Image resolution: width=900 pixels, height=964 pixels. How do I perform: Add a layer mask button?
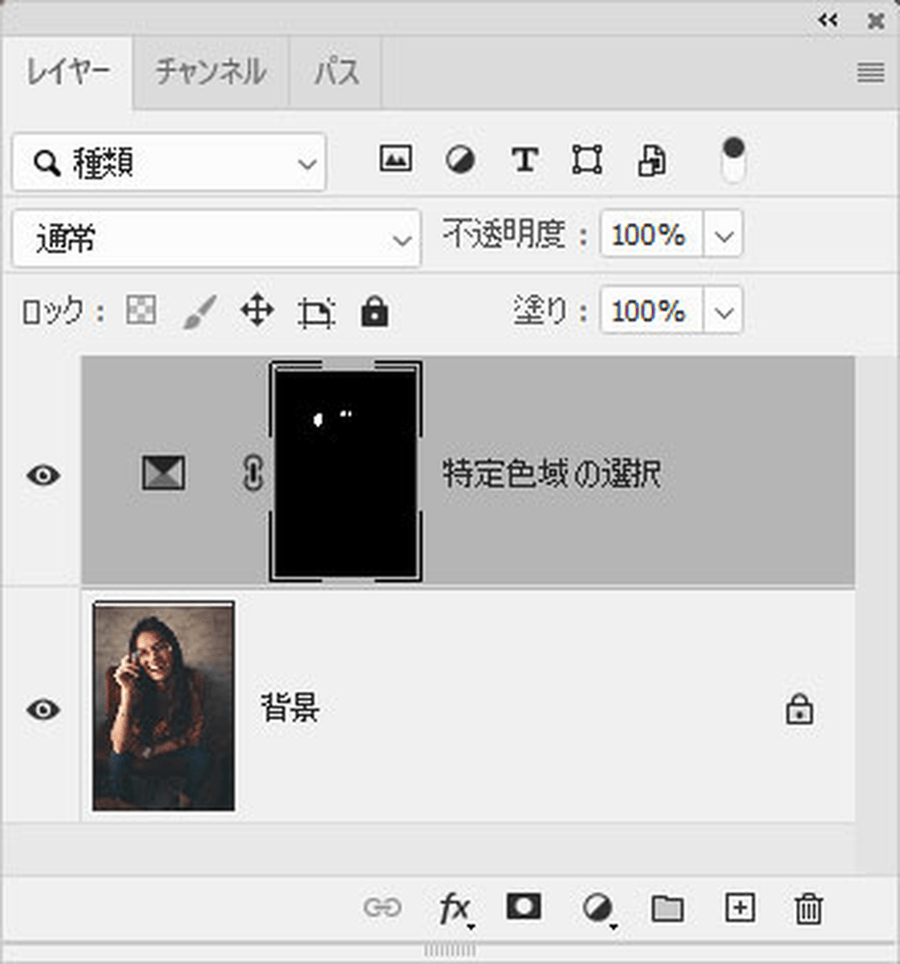coord(523,907)
